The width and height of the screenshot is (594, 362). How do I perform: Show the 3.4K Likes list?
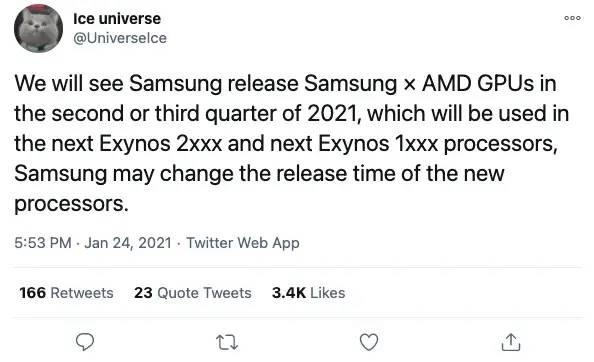pyautogui.click(x=308, y=293)
